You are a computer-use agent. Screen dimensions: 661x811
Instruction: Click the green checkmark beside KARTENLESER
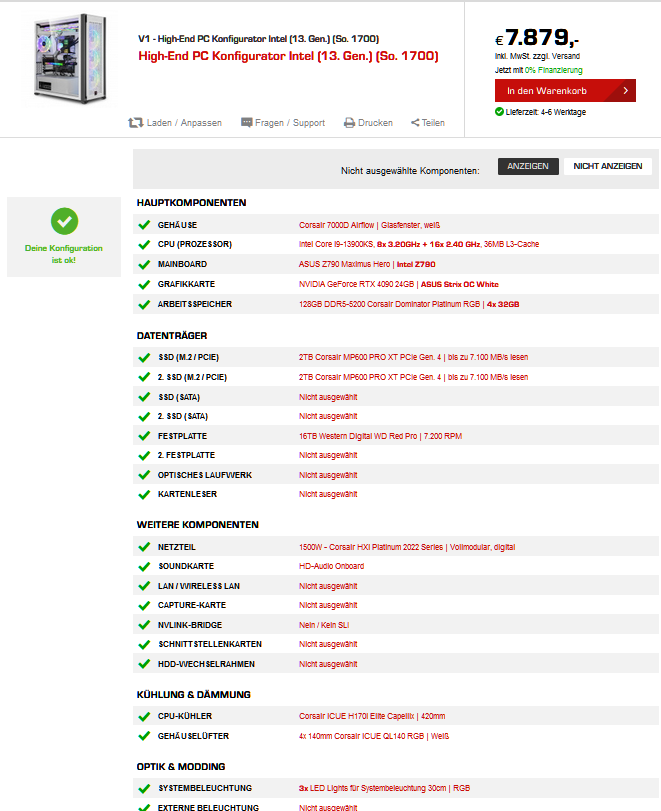(x=144, y=494)
